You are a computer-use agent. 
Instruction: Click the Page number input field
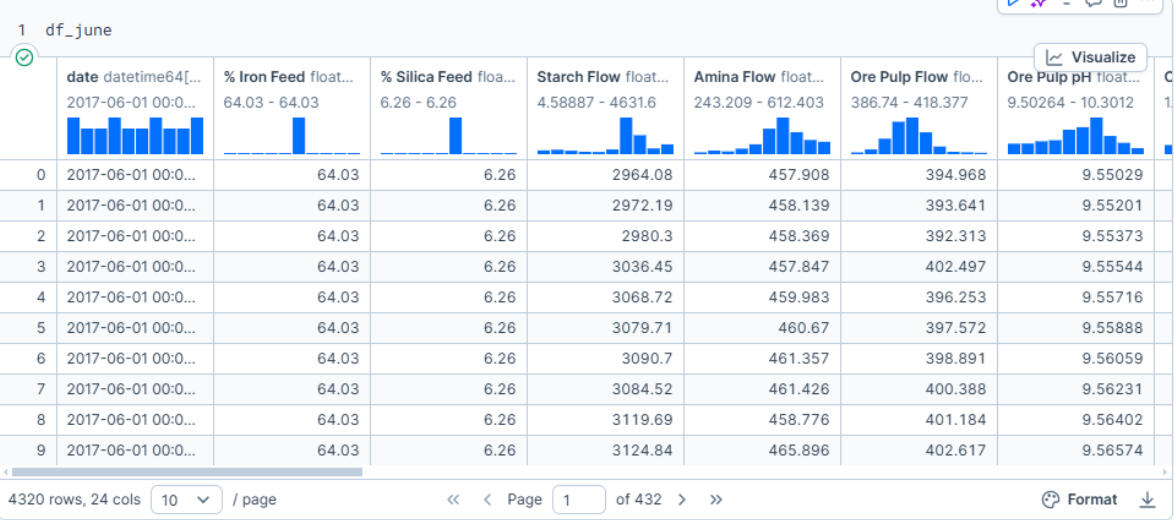coord(579,499)
